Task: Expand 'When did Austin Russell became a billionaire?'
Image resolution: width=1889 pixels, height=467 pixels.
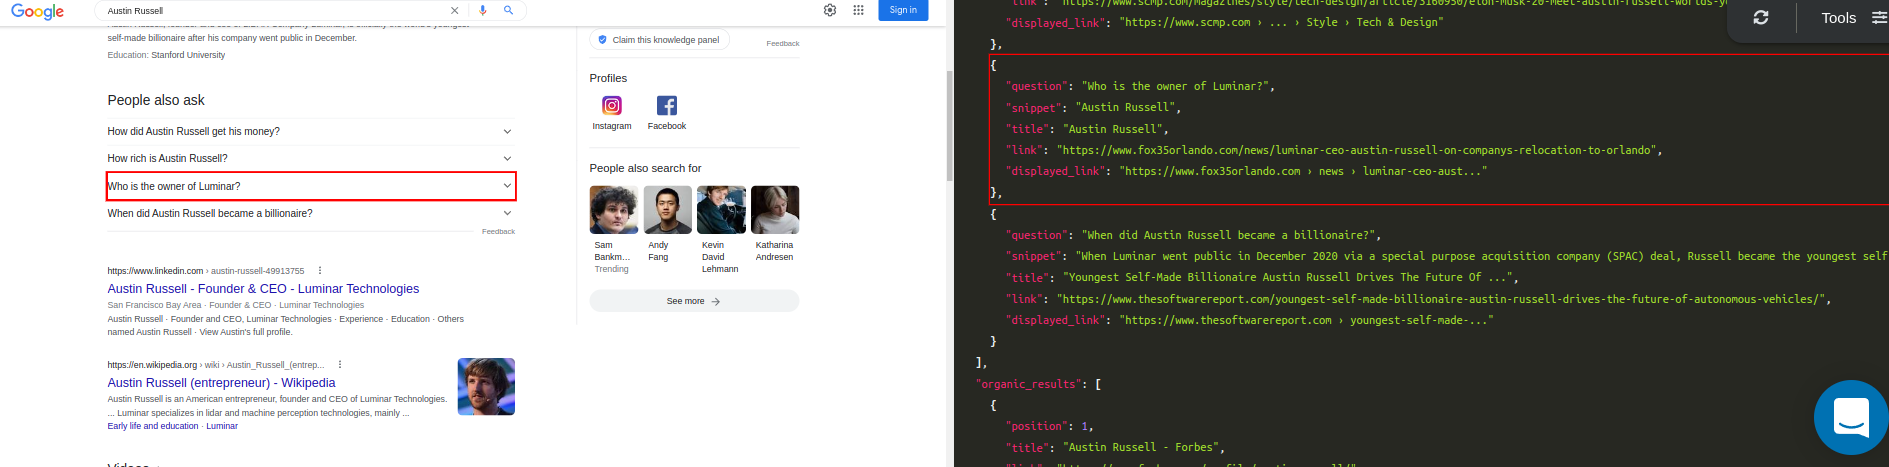Action: 311,213
